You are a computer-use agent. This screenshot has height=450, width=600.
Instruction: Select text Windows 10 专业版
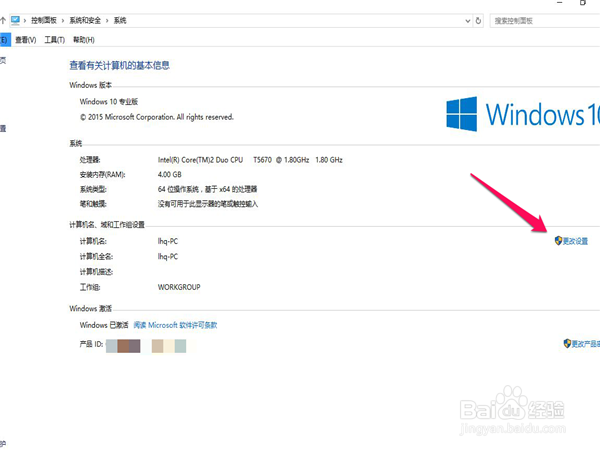pyautogui.click(x=109, y=102)
